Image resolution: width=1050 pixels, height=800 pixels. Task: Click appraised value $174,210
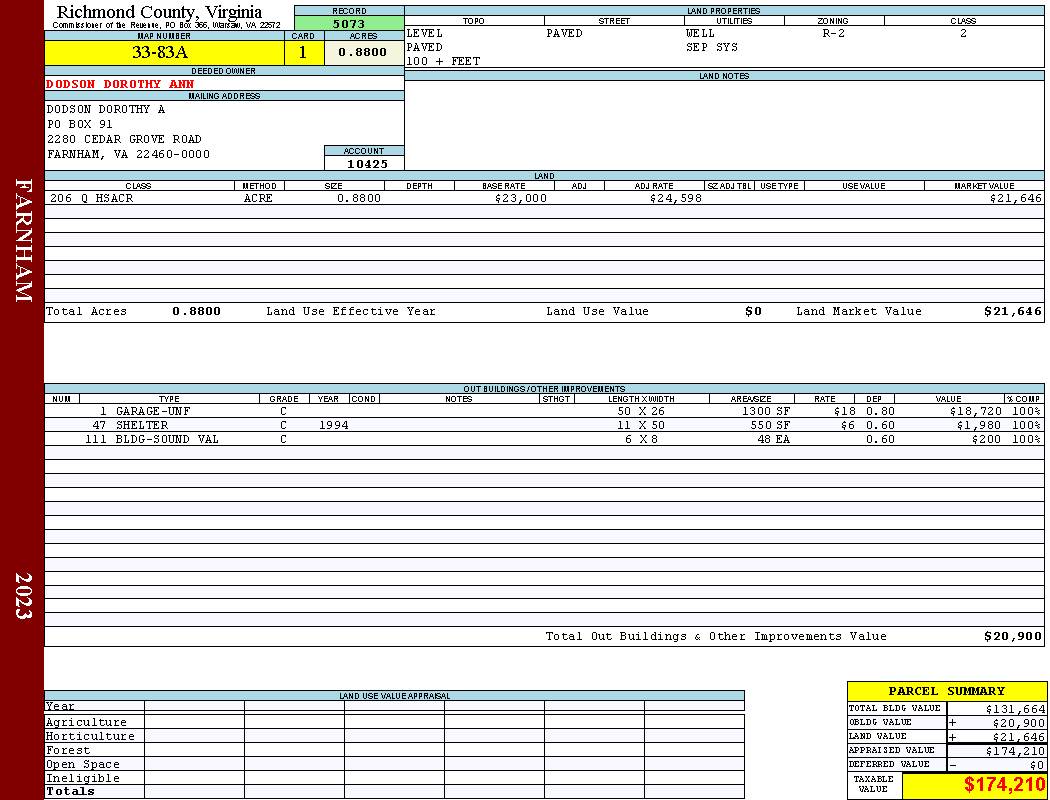(x=1015, y=751)
